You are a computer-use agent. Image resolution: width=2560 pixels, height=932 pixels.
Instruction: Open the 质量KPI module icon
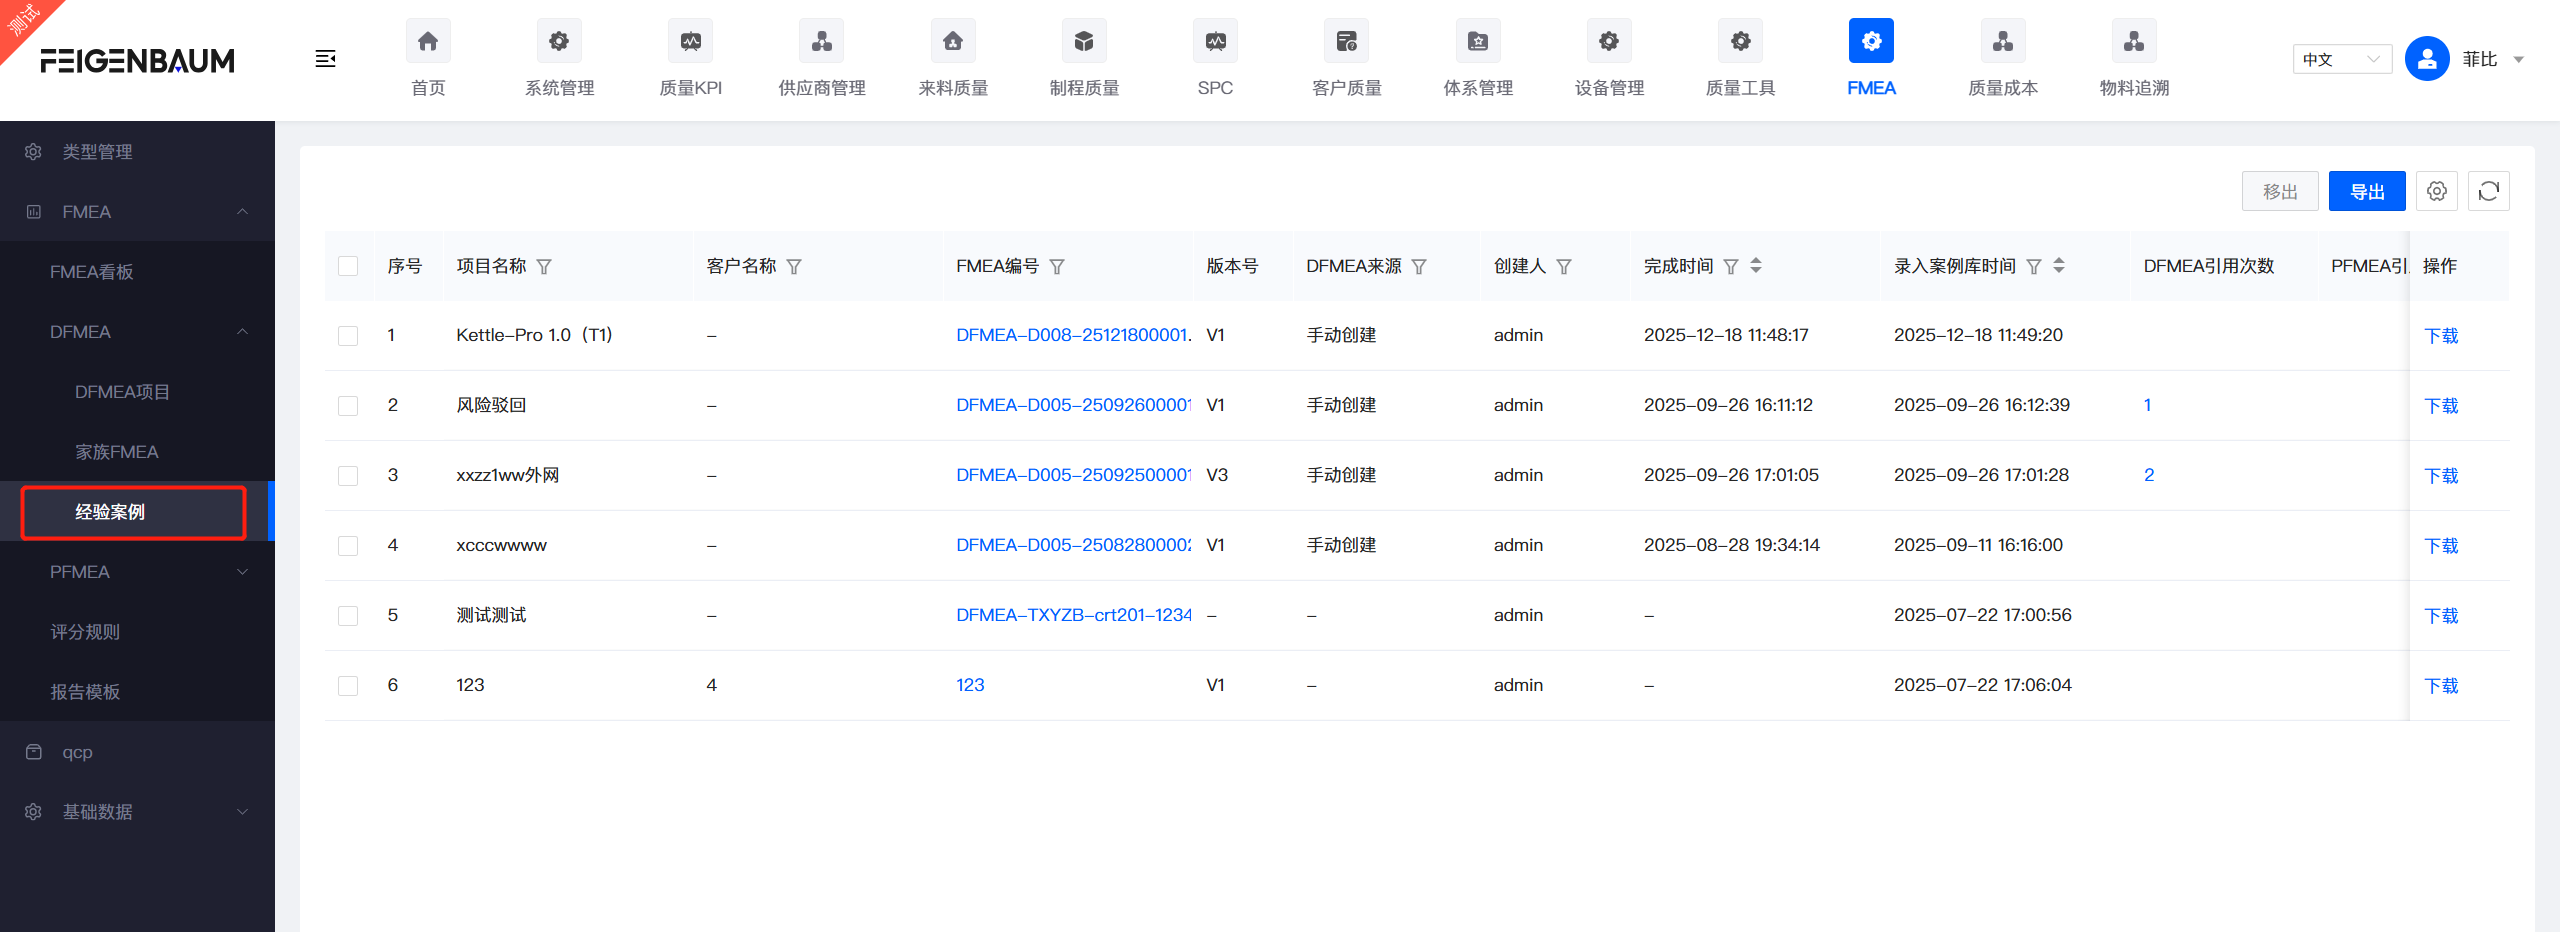[x=690, y=42]
